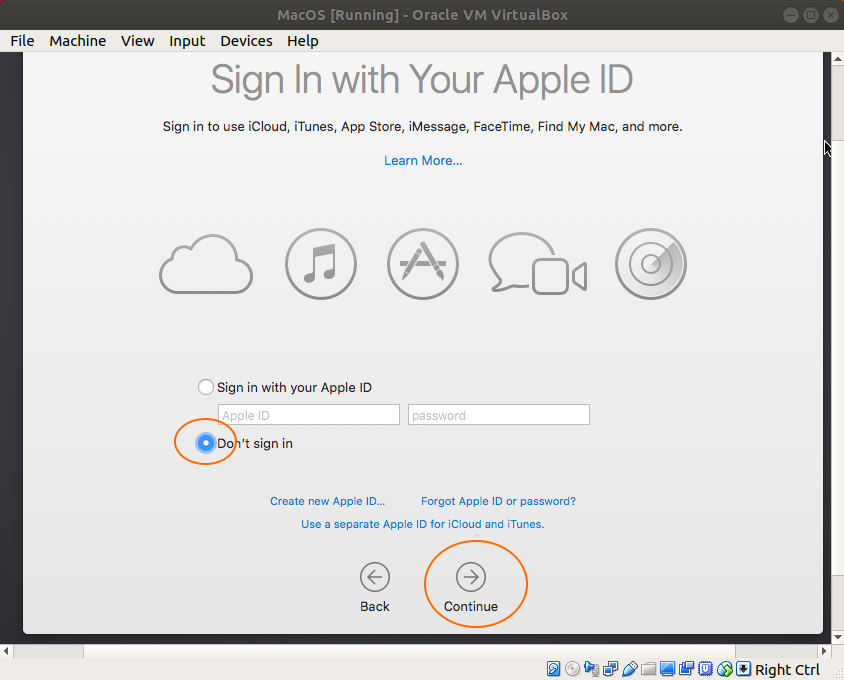Open the Devices menu
The height and width of the screenshot is (680, 844).
(246, 41)
